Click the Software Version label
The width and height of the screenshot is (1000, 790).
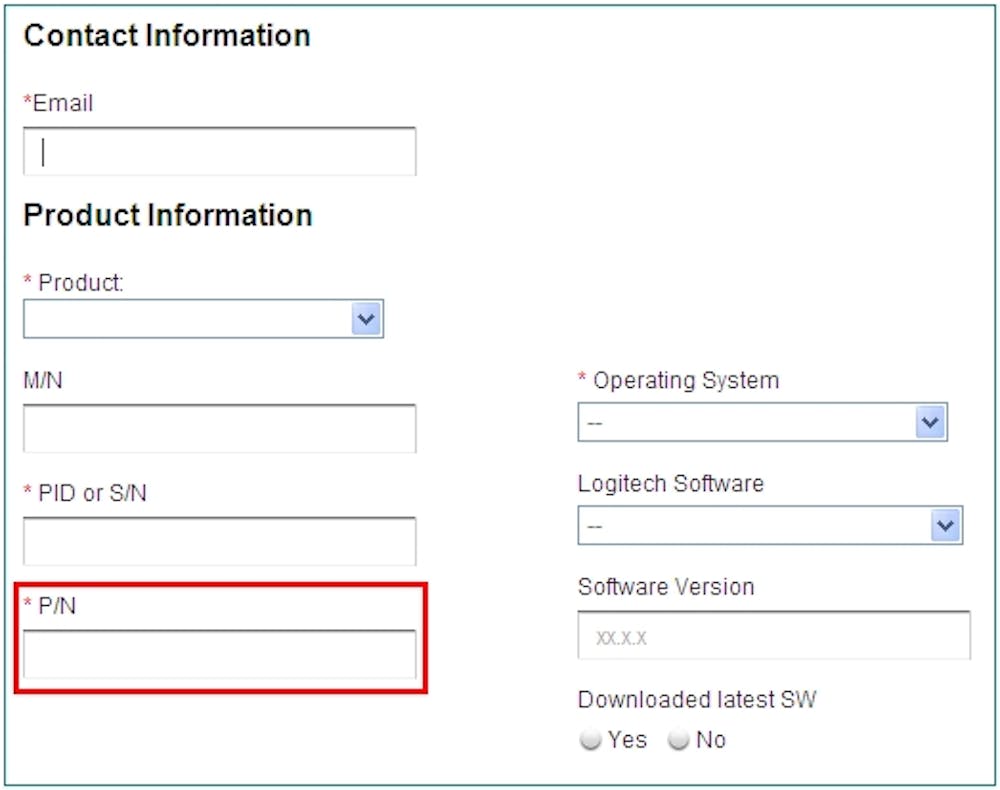[x=666, y=587]
